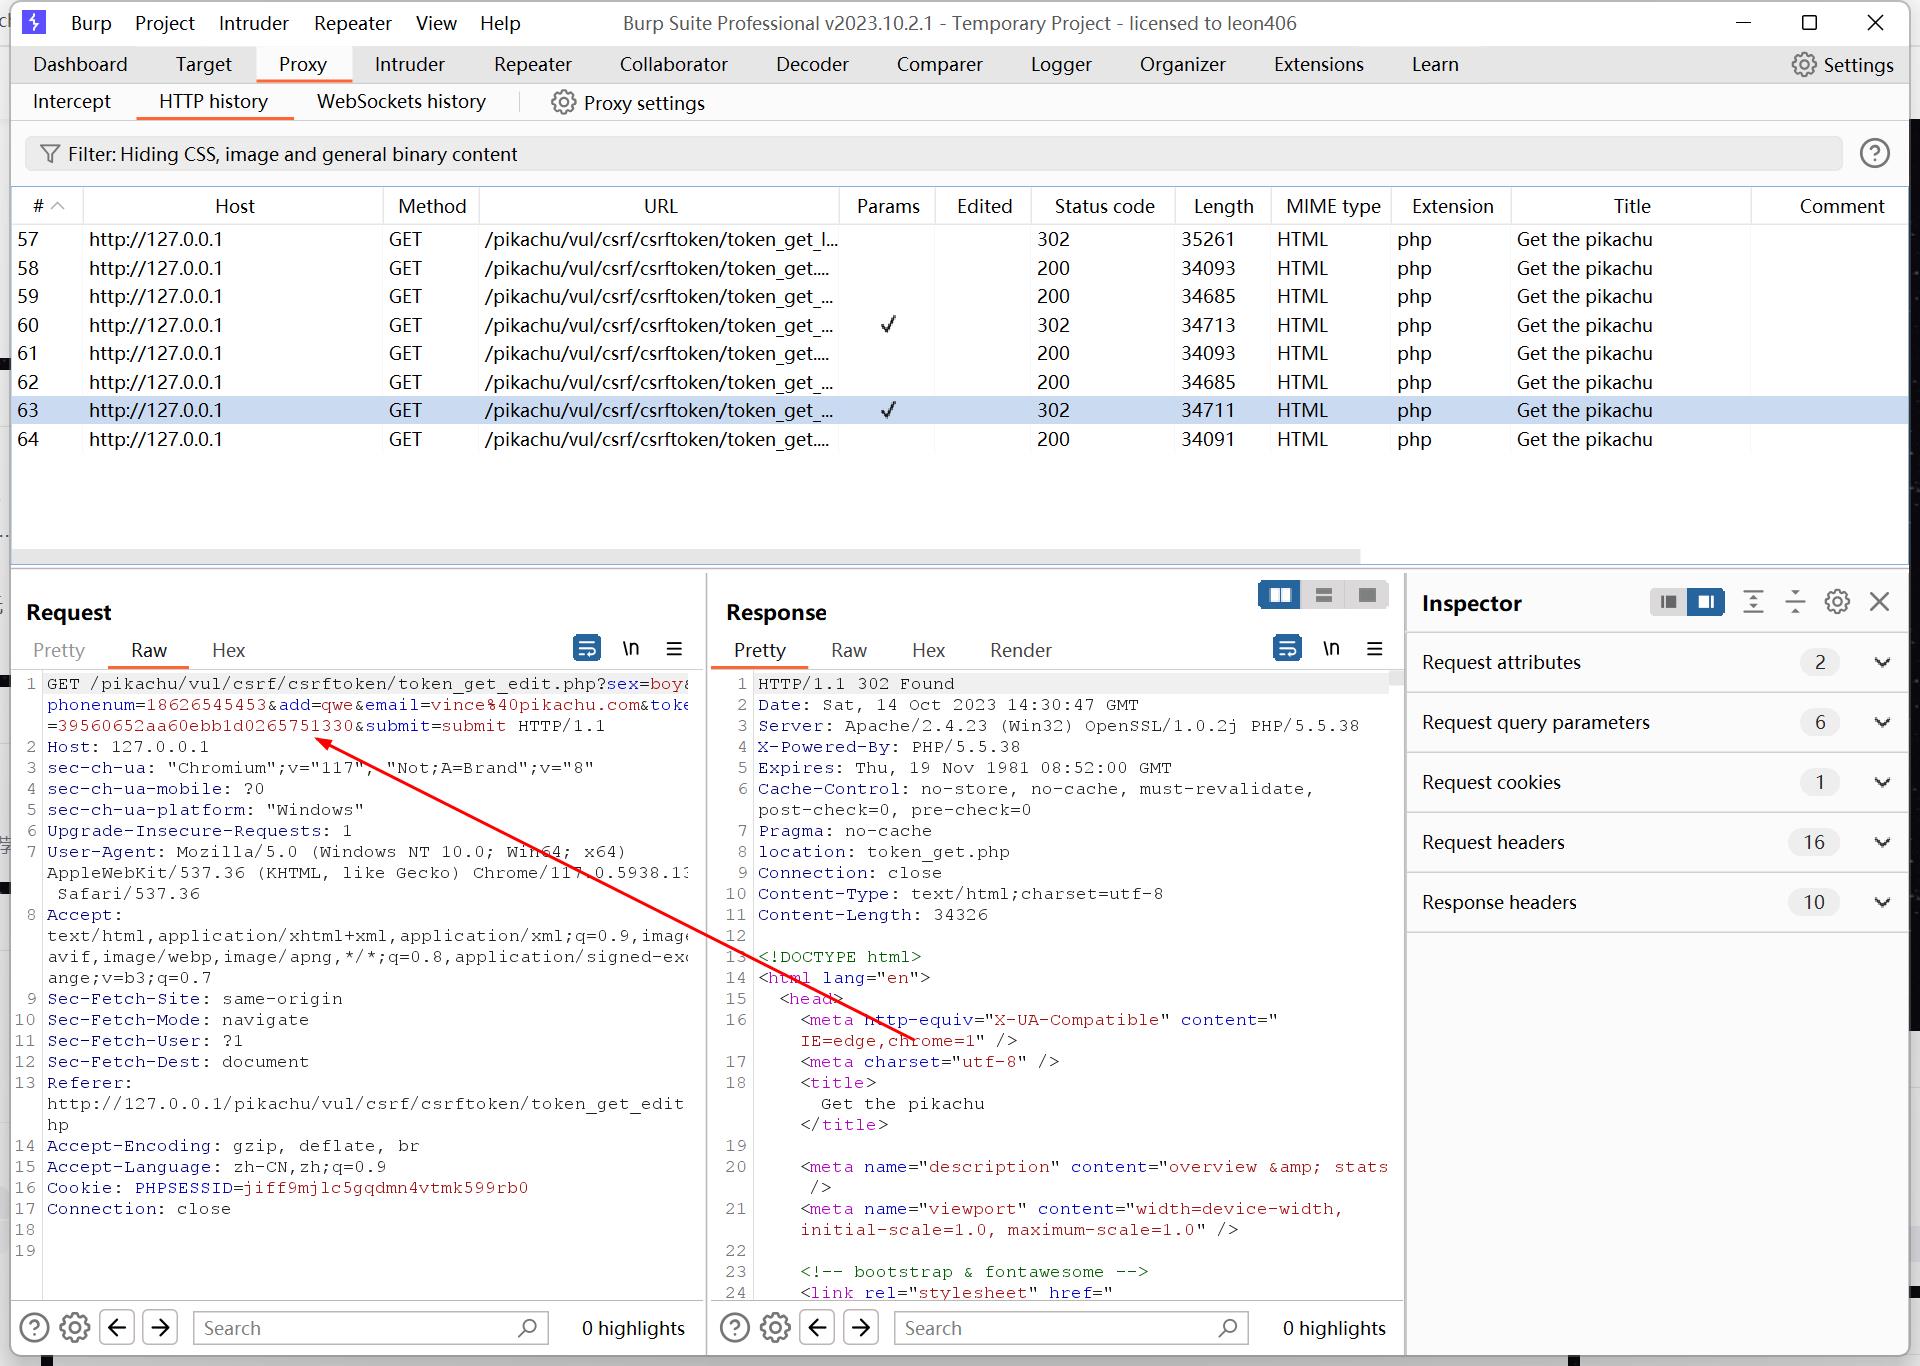Click the Burp Suite logo icon
The image size is (1920, 1366).
(33, 22)
